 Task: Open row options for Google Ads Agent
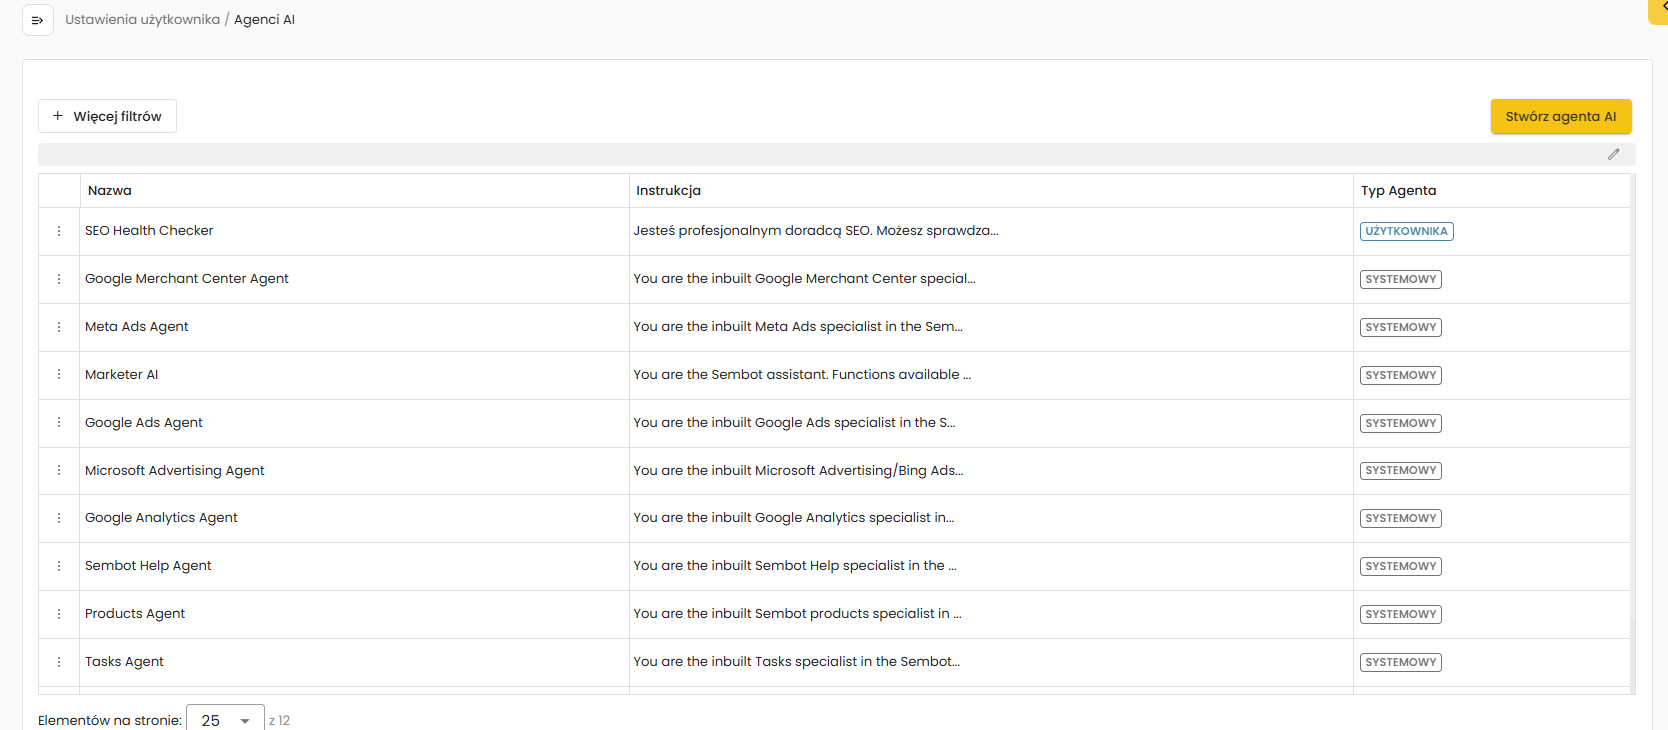tap(59, 423)
